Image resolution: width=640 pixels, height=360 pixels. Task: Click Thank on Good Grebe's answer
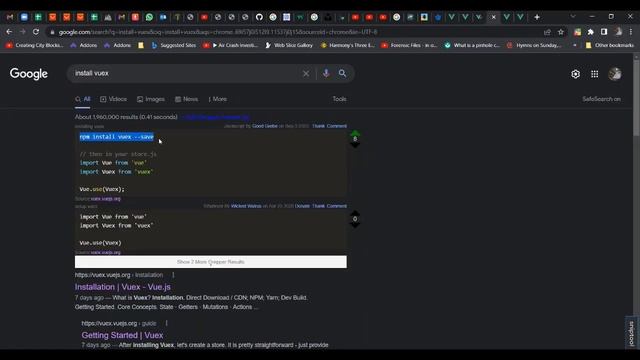318,126
